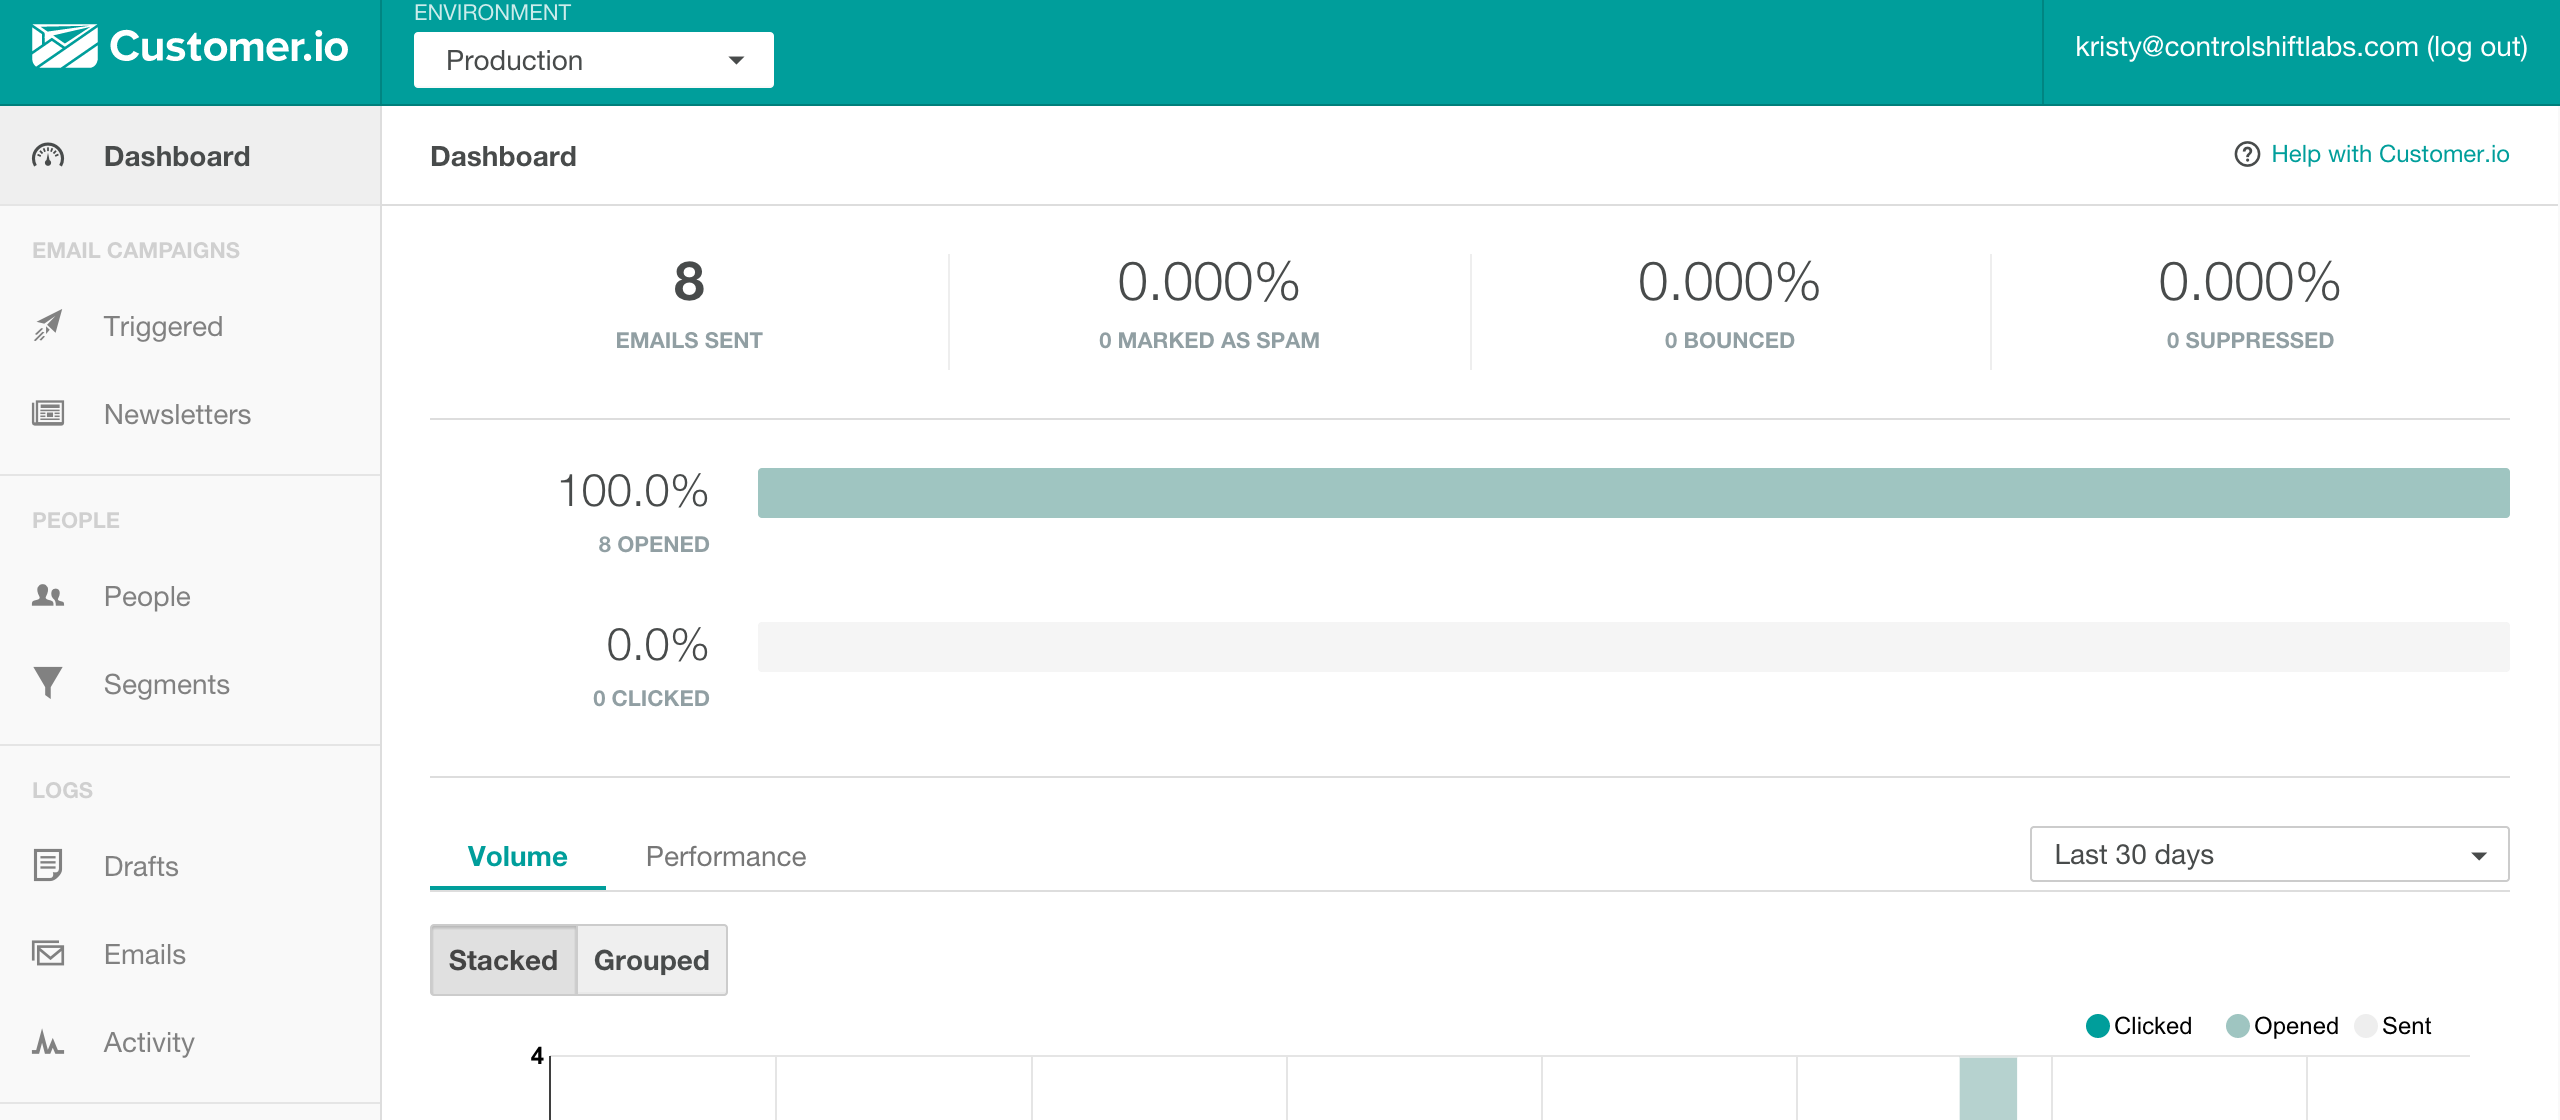Click the Customer.io brand name
Image resolution: width=2560 pixels, height=1120 pixels.
tap(229, 46)
